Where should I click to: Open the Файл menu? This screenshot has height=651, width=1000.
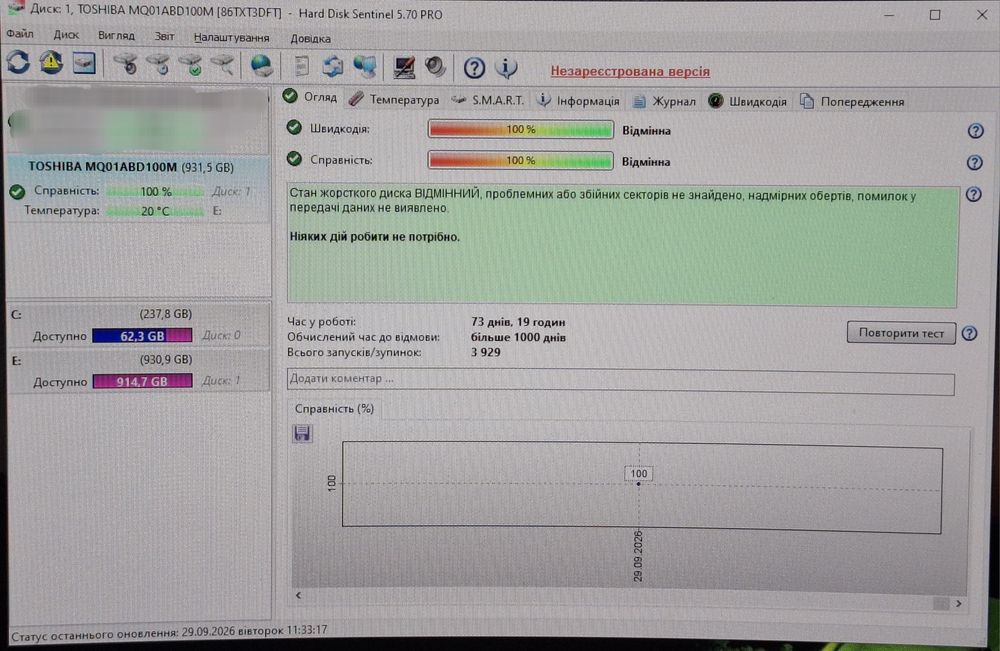pos(20,34)
